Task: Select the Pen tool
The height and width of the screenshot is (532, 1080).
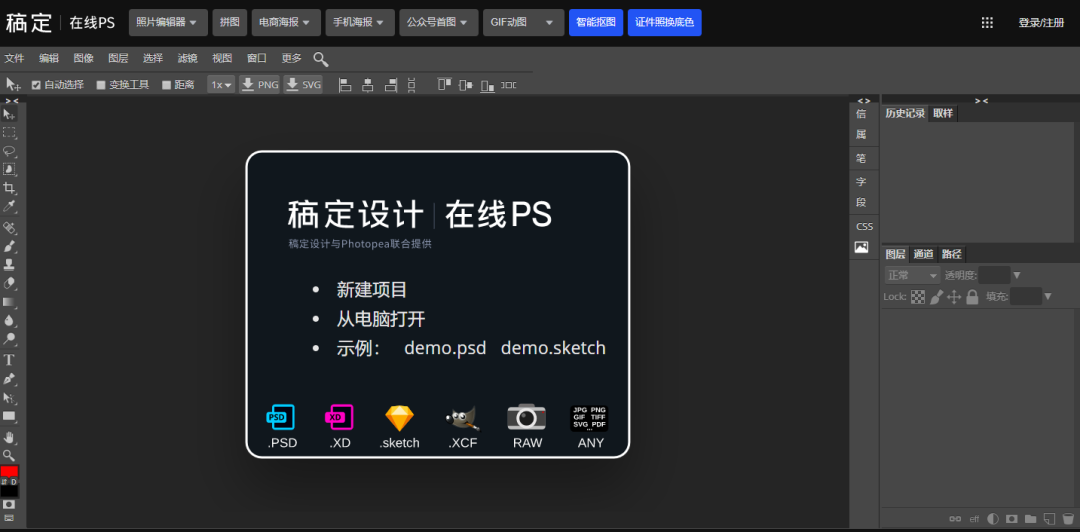Action: tap(9, 378)
